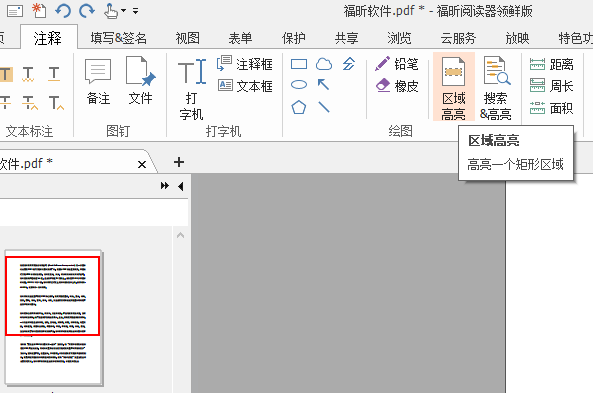Select the Strikeout text markup tool

pyautogui.click(x=5, y=102)
